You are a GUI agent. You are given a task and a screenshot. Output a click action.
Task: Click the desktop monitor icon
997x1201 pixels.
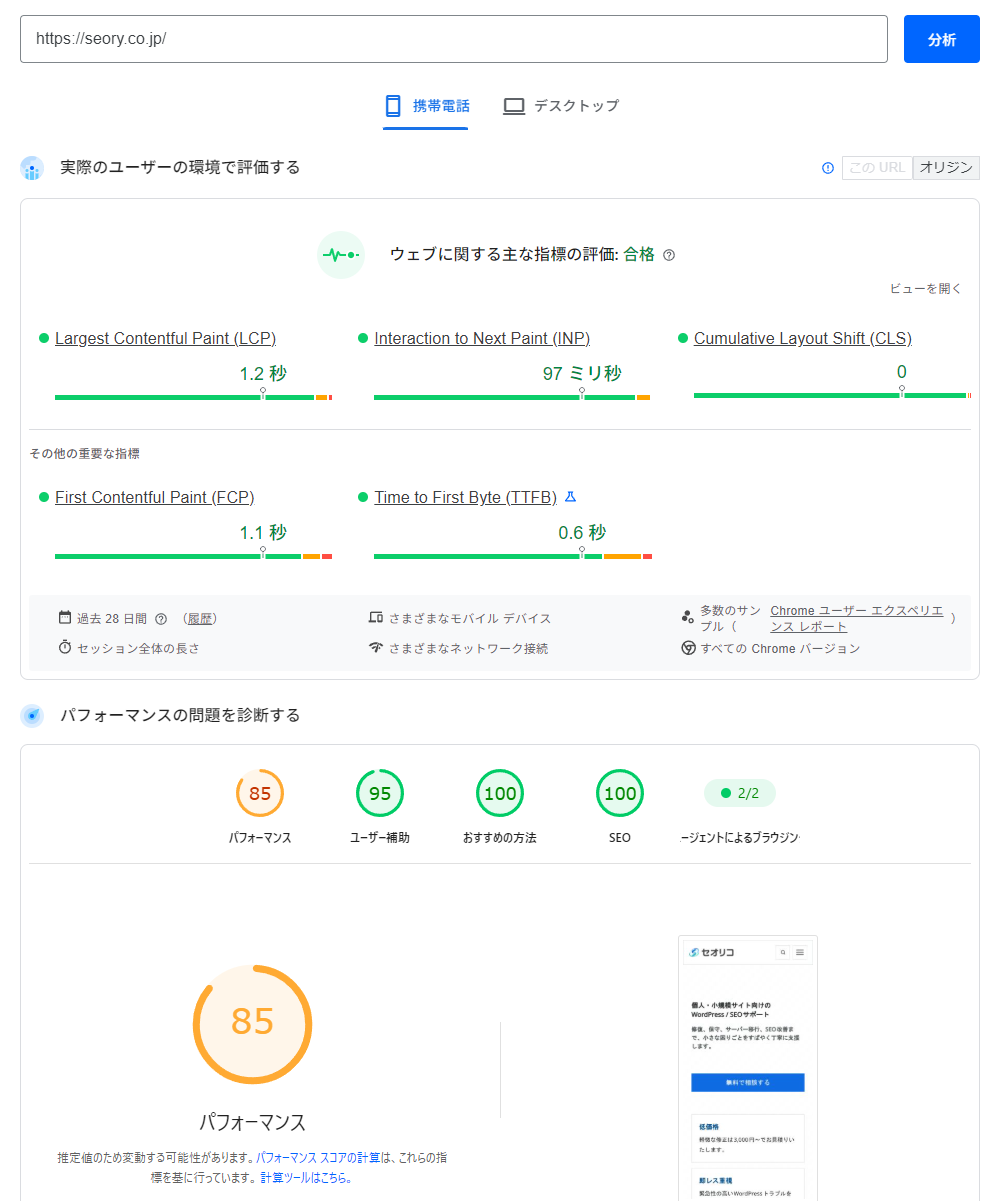[514, 106]
